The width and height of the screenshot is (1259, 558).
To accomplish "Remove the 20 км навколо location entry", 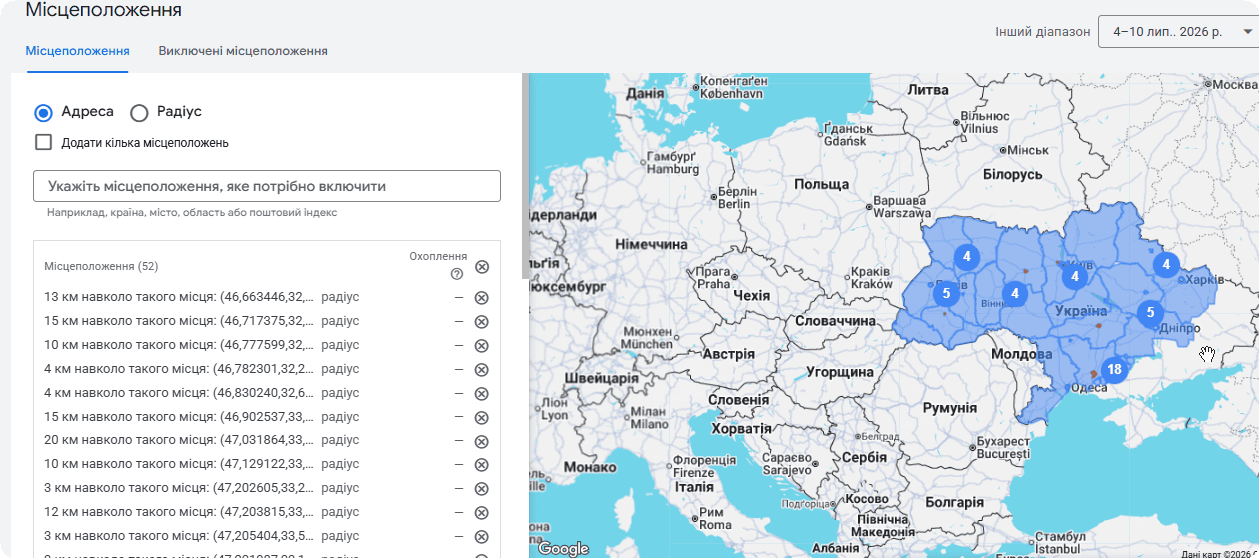I will pos(481,442).
